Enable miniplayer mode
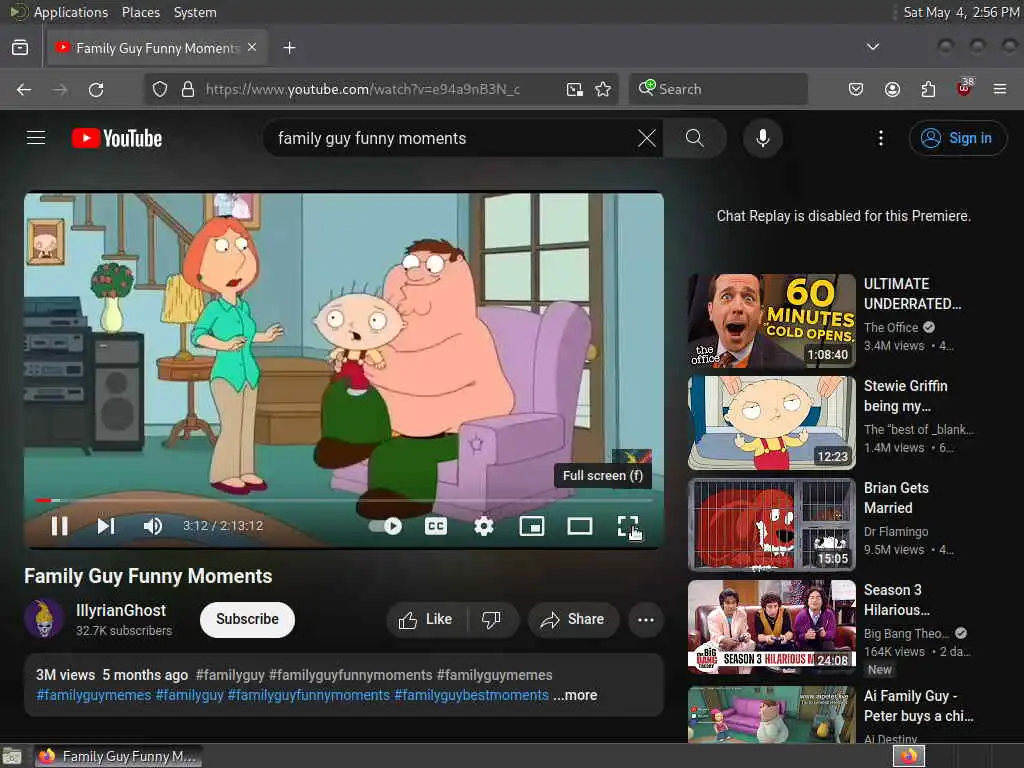Viewport: 1024px width, 768px height. tap(532, 526)
